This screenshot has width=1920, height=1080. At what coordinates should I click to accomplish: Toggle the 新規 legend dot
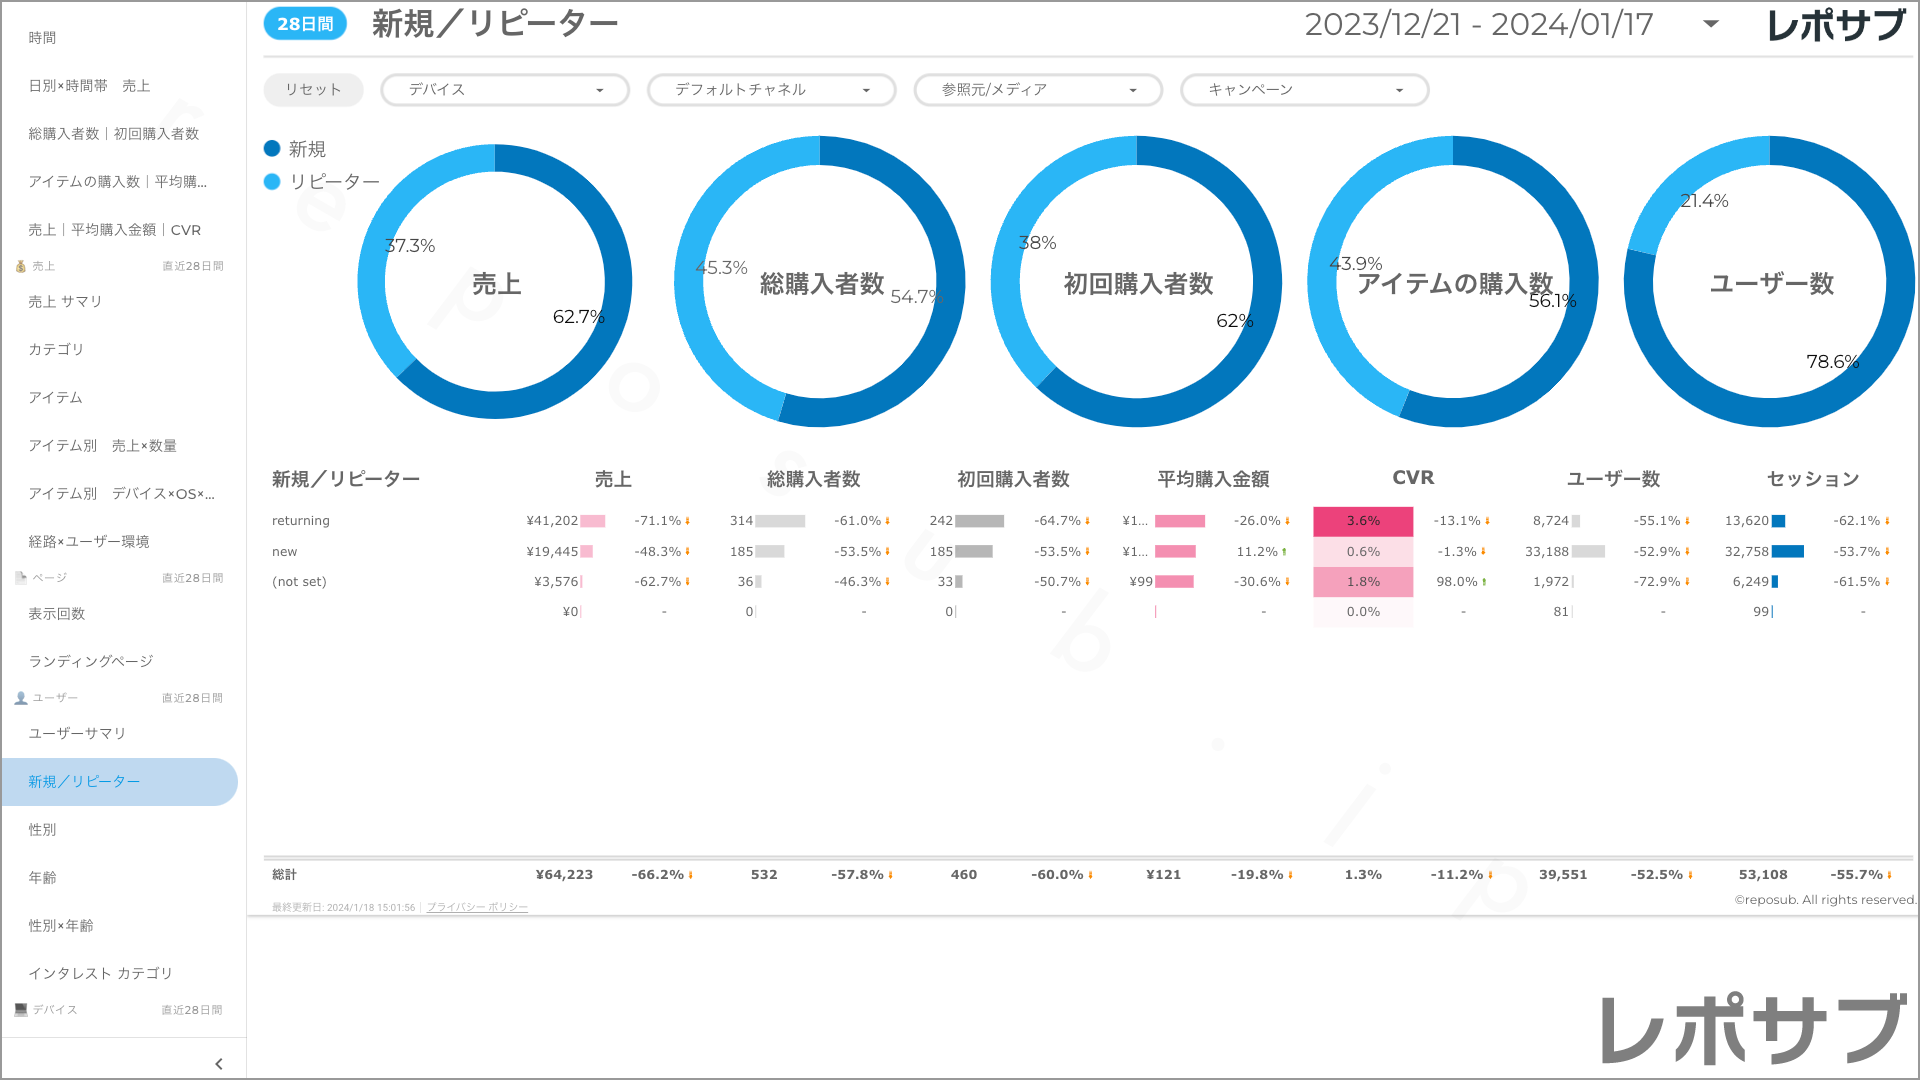[272, 149]
